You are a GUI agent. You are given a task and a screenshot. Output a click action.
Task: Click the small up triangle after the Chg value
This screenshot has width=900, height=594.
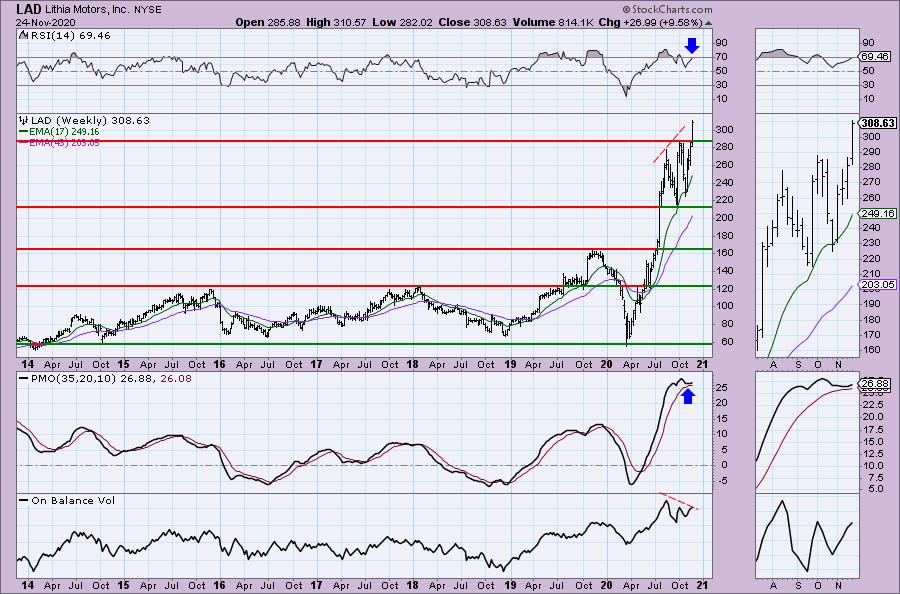708,24
